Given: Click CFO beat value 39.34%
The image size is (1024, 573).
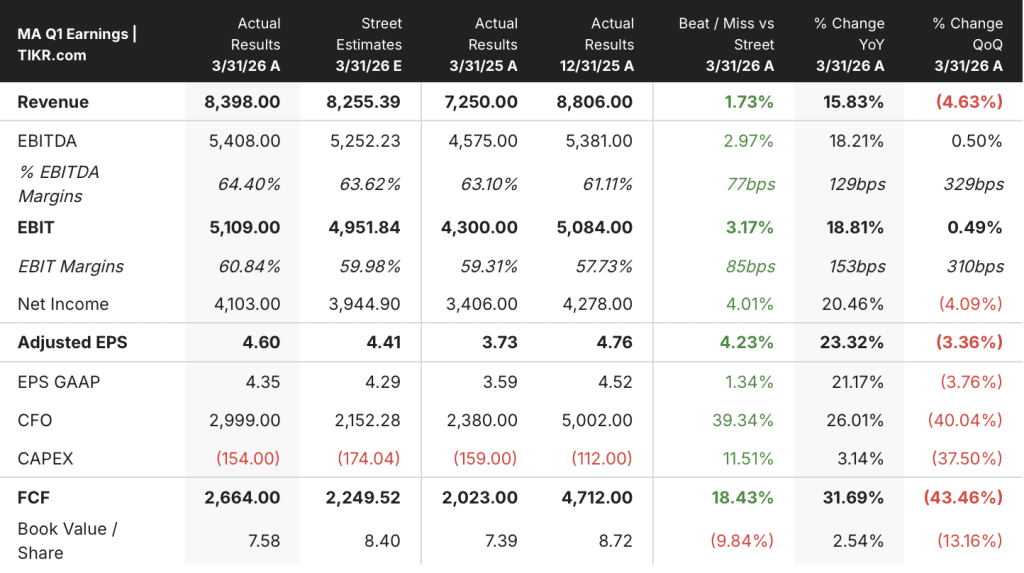Looking at the screenshot, I should [743, 420].
